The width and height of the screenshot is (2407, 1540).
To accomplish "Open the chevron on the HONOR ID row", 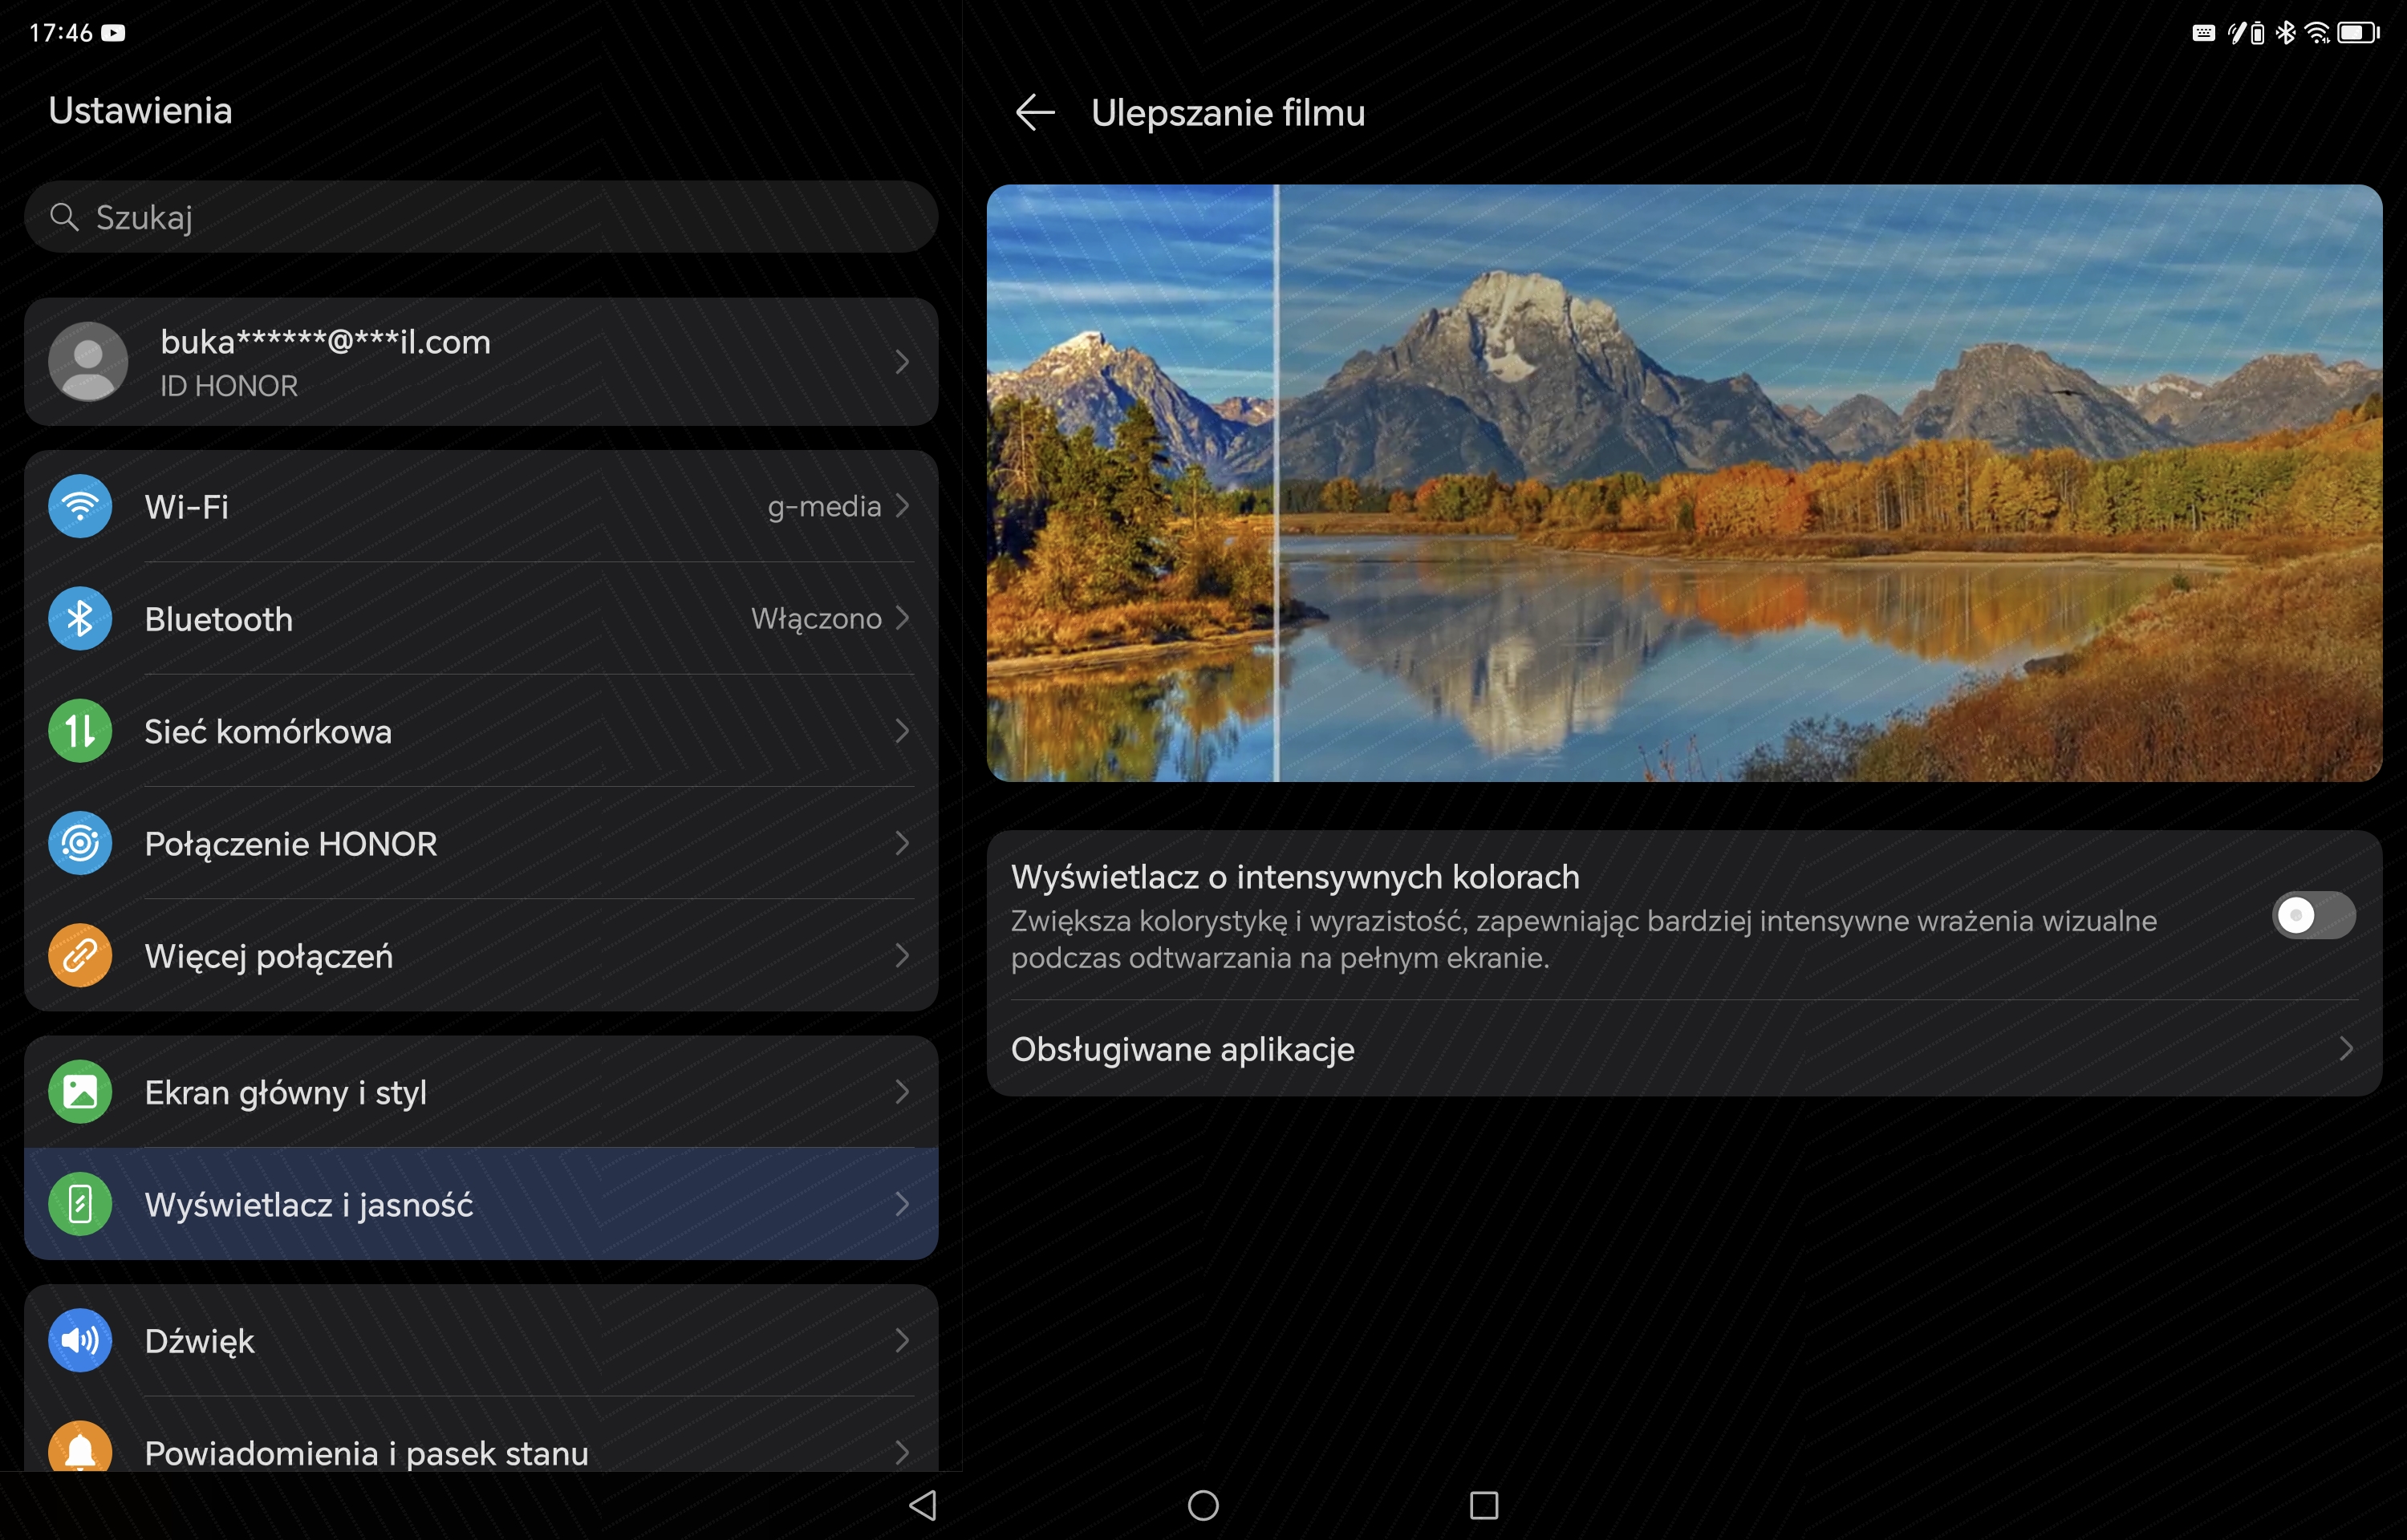I will tap(902, 361).
